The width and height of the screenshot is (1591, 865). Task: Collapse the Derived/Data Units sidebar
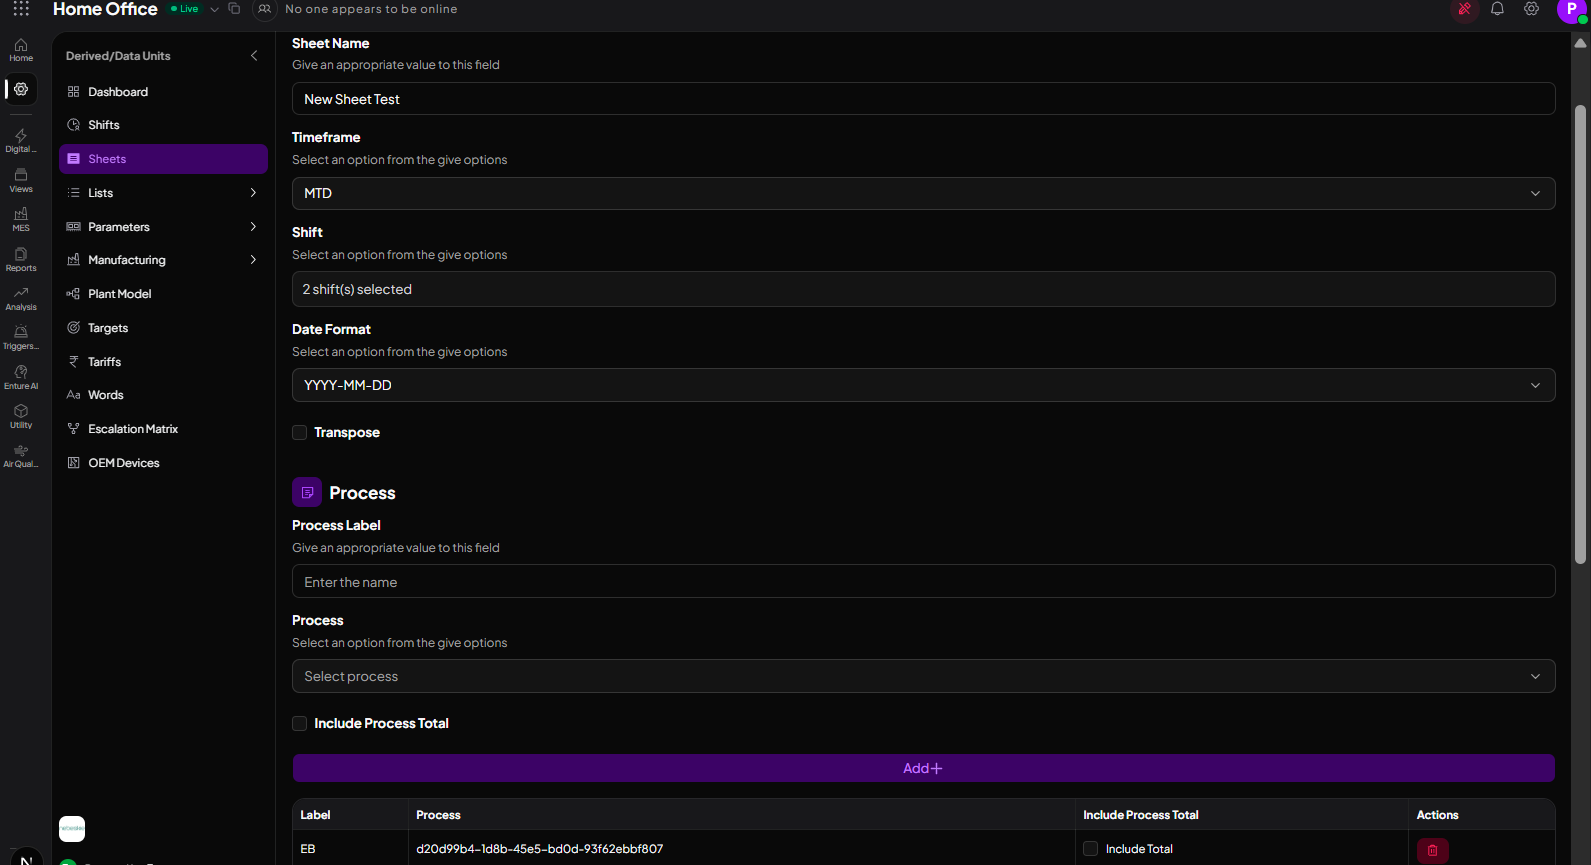coord(254,56)
